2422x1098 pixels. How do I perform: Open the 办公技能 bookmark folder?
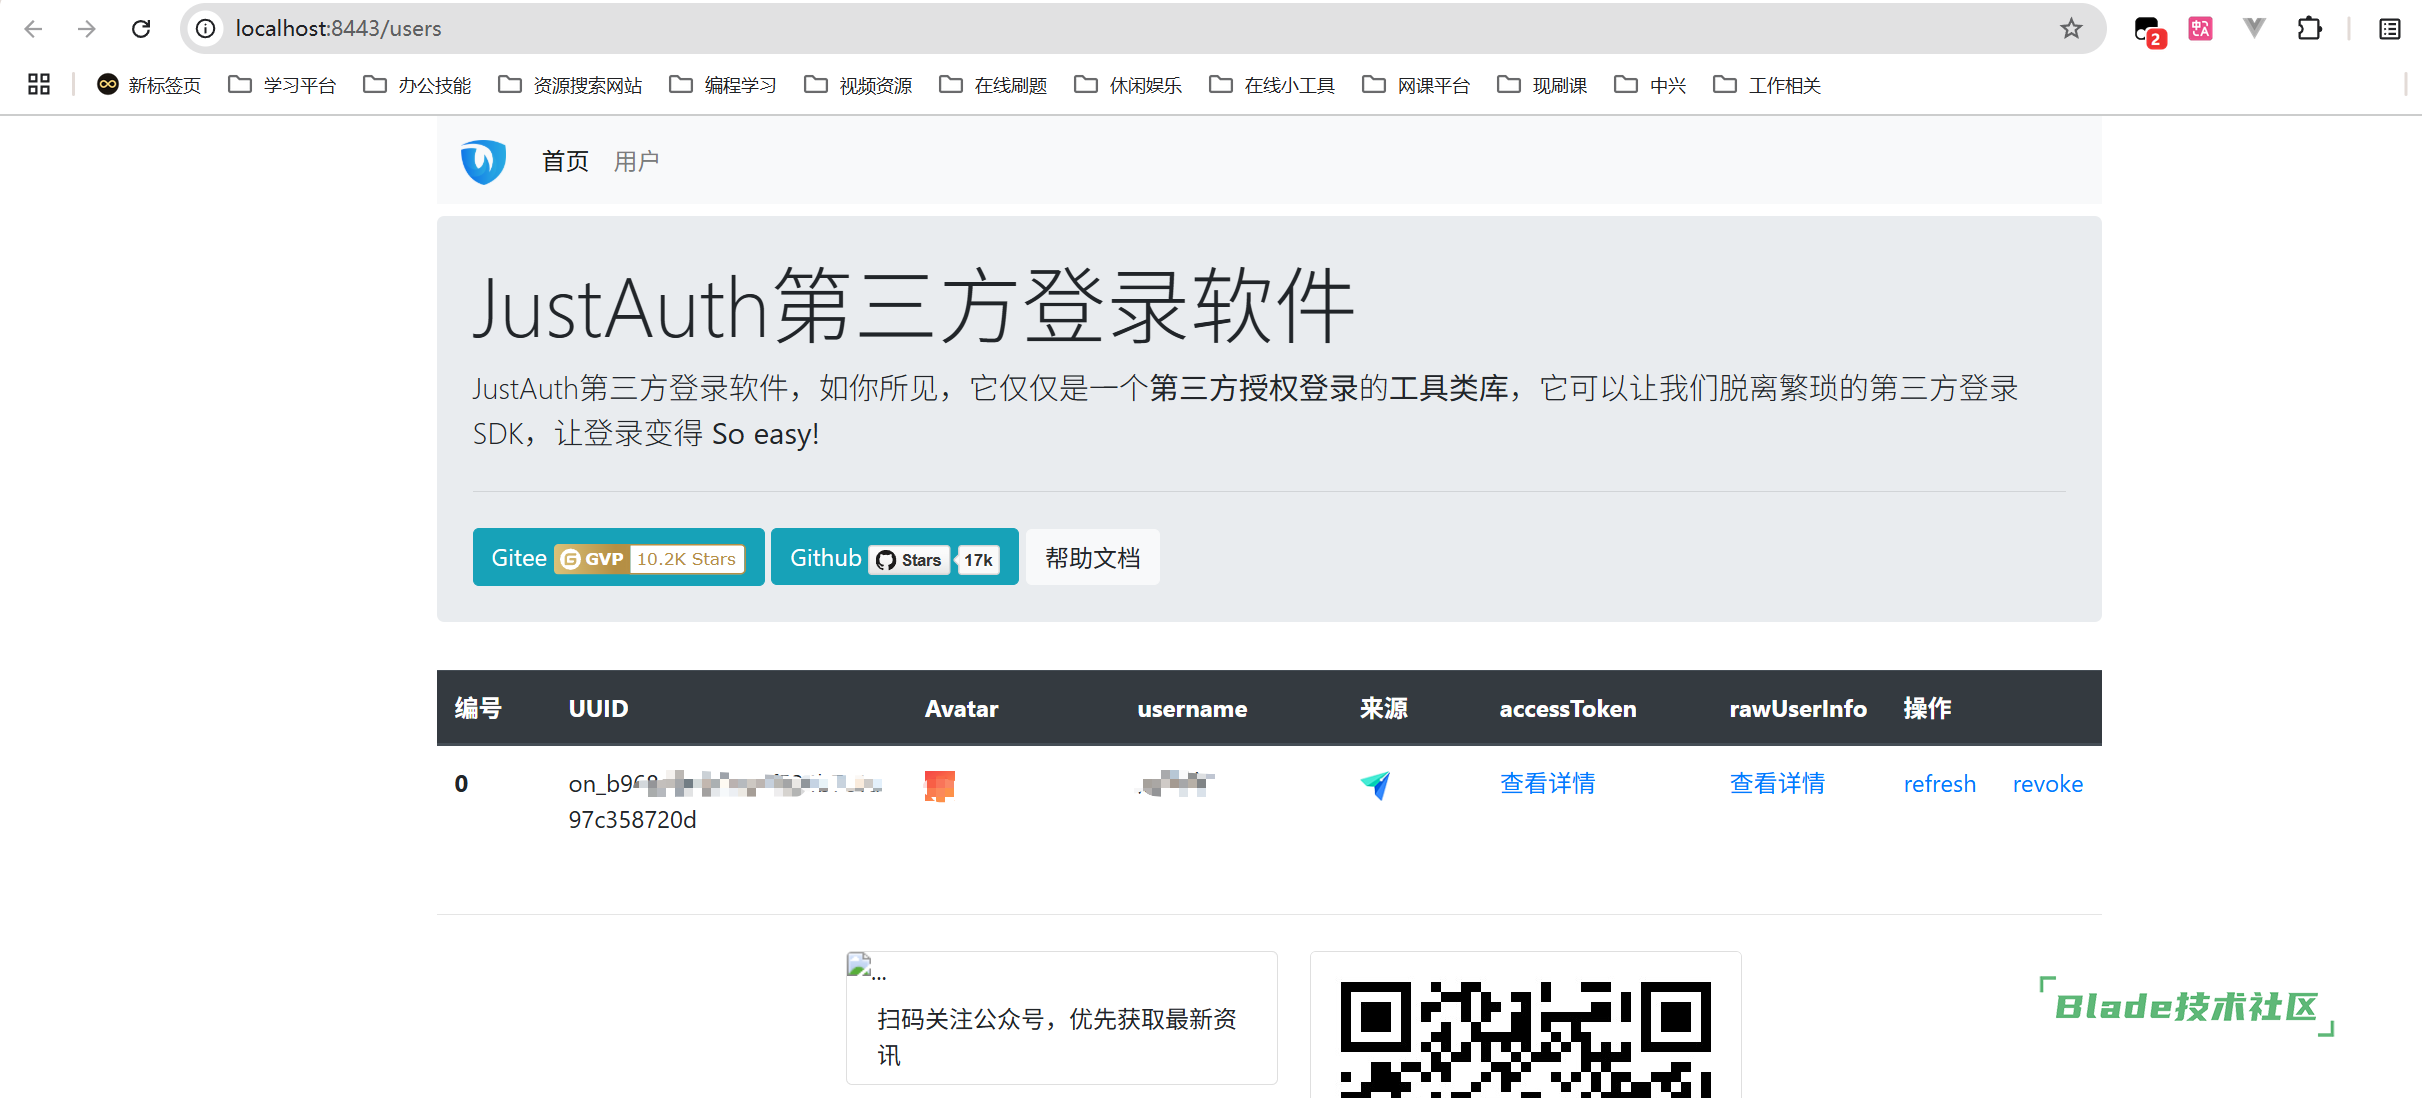pyautogui.click(x=417, y=85)
